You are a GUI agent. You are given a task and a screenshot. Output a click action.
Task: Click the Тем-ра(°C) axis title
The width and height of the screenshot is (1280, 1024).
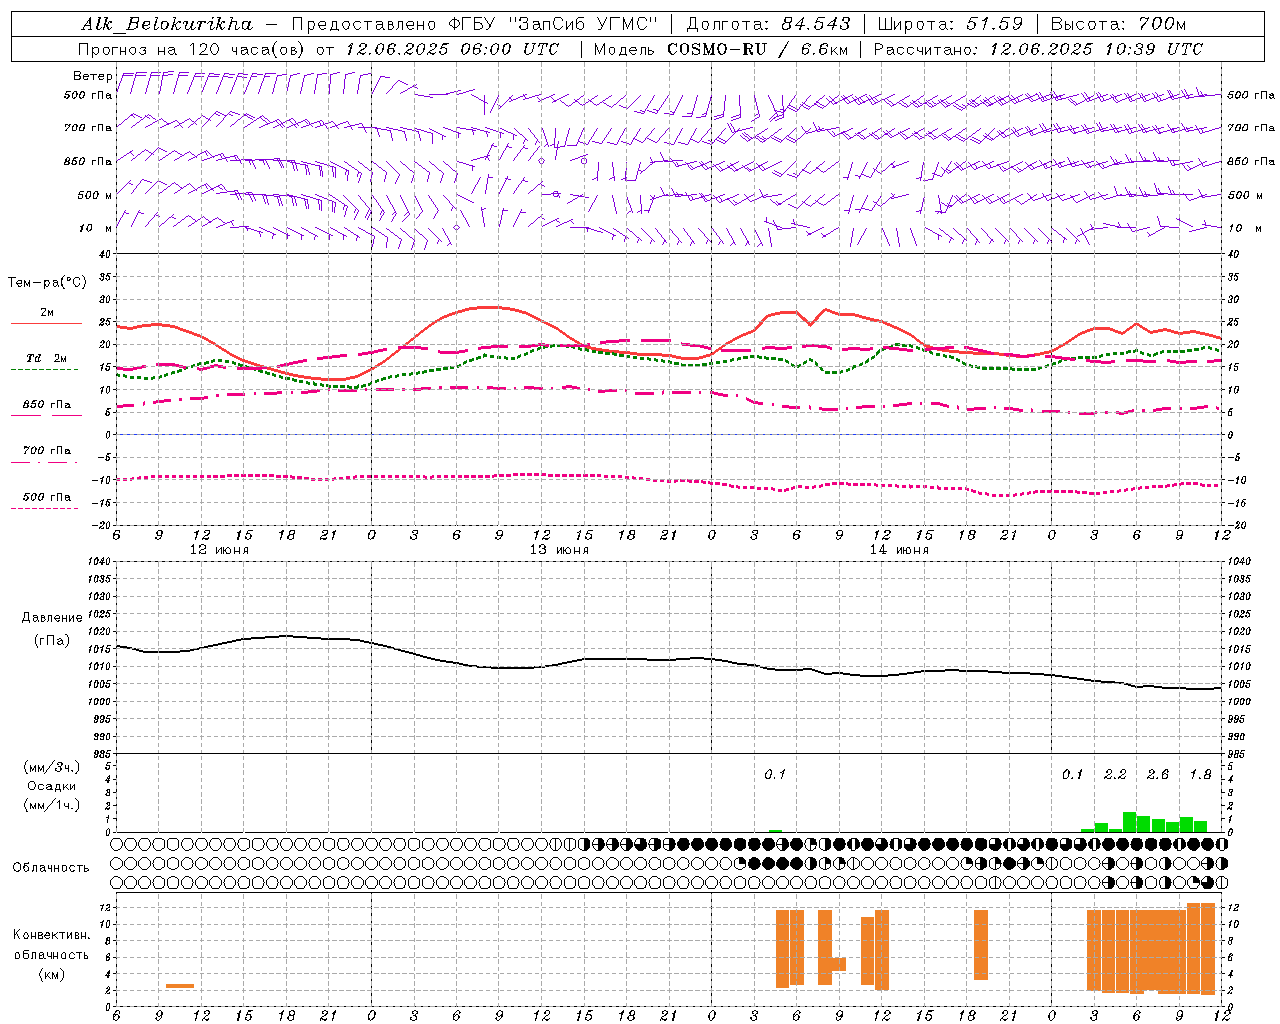(x=47, y=283)
